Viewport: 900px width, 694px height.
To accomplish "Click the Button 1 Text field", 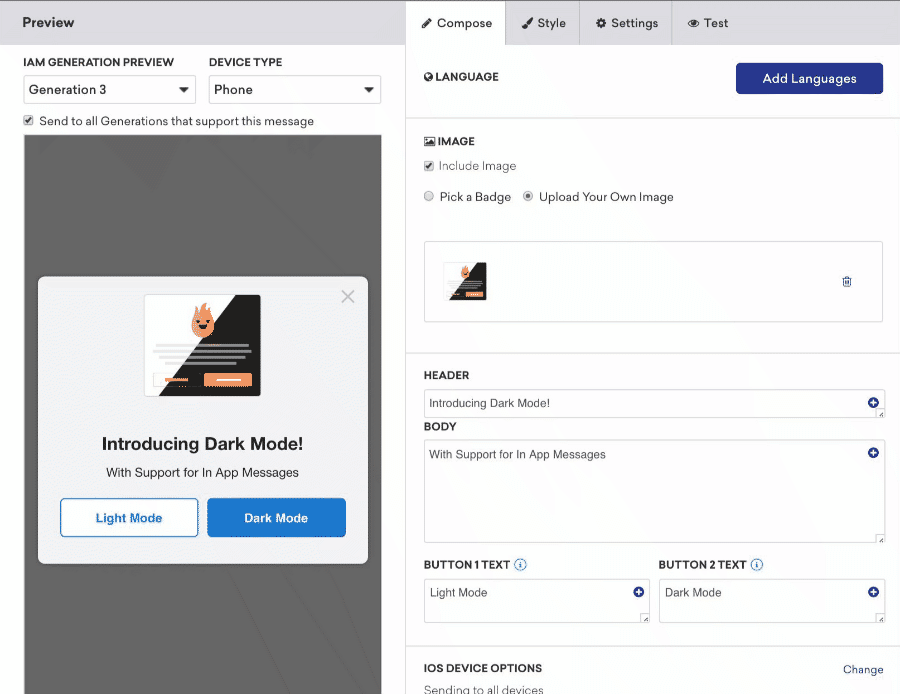I will tap(536, 600).
